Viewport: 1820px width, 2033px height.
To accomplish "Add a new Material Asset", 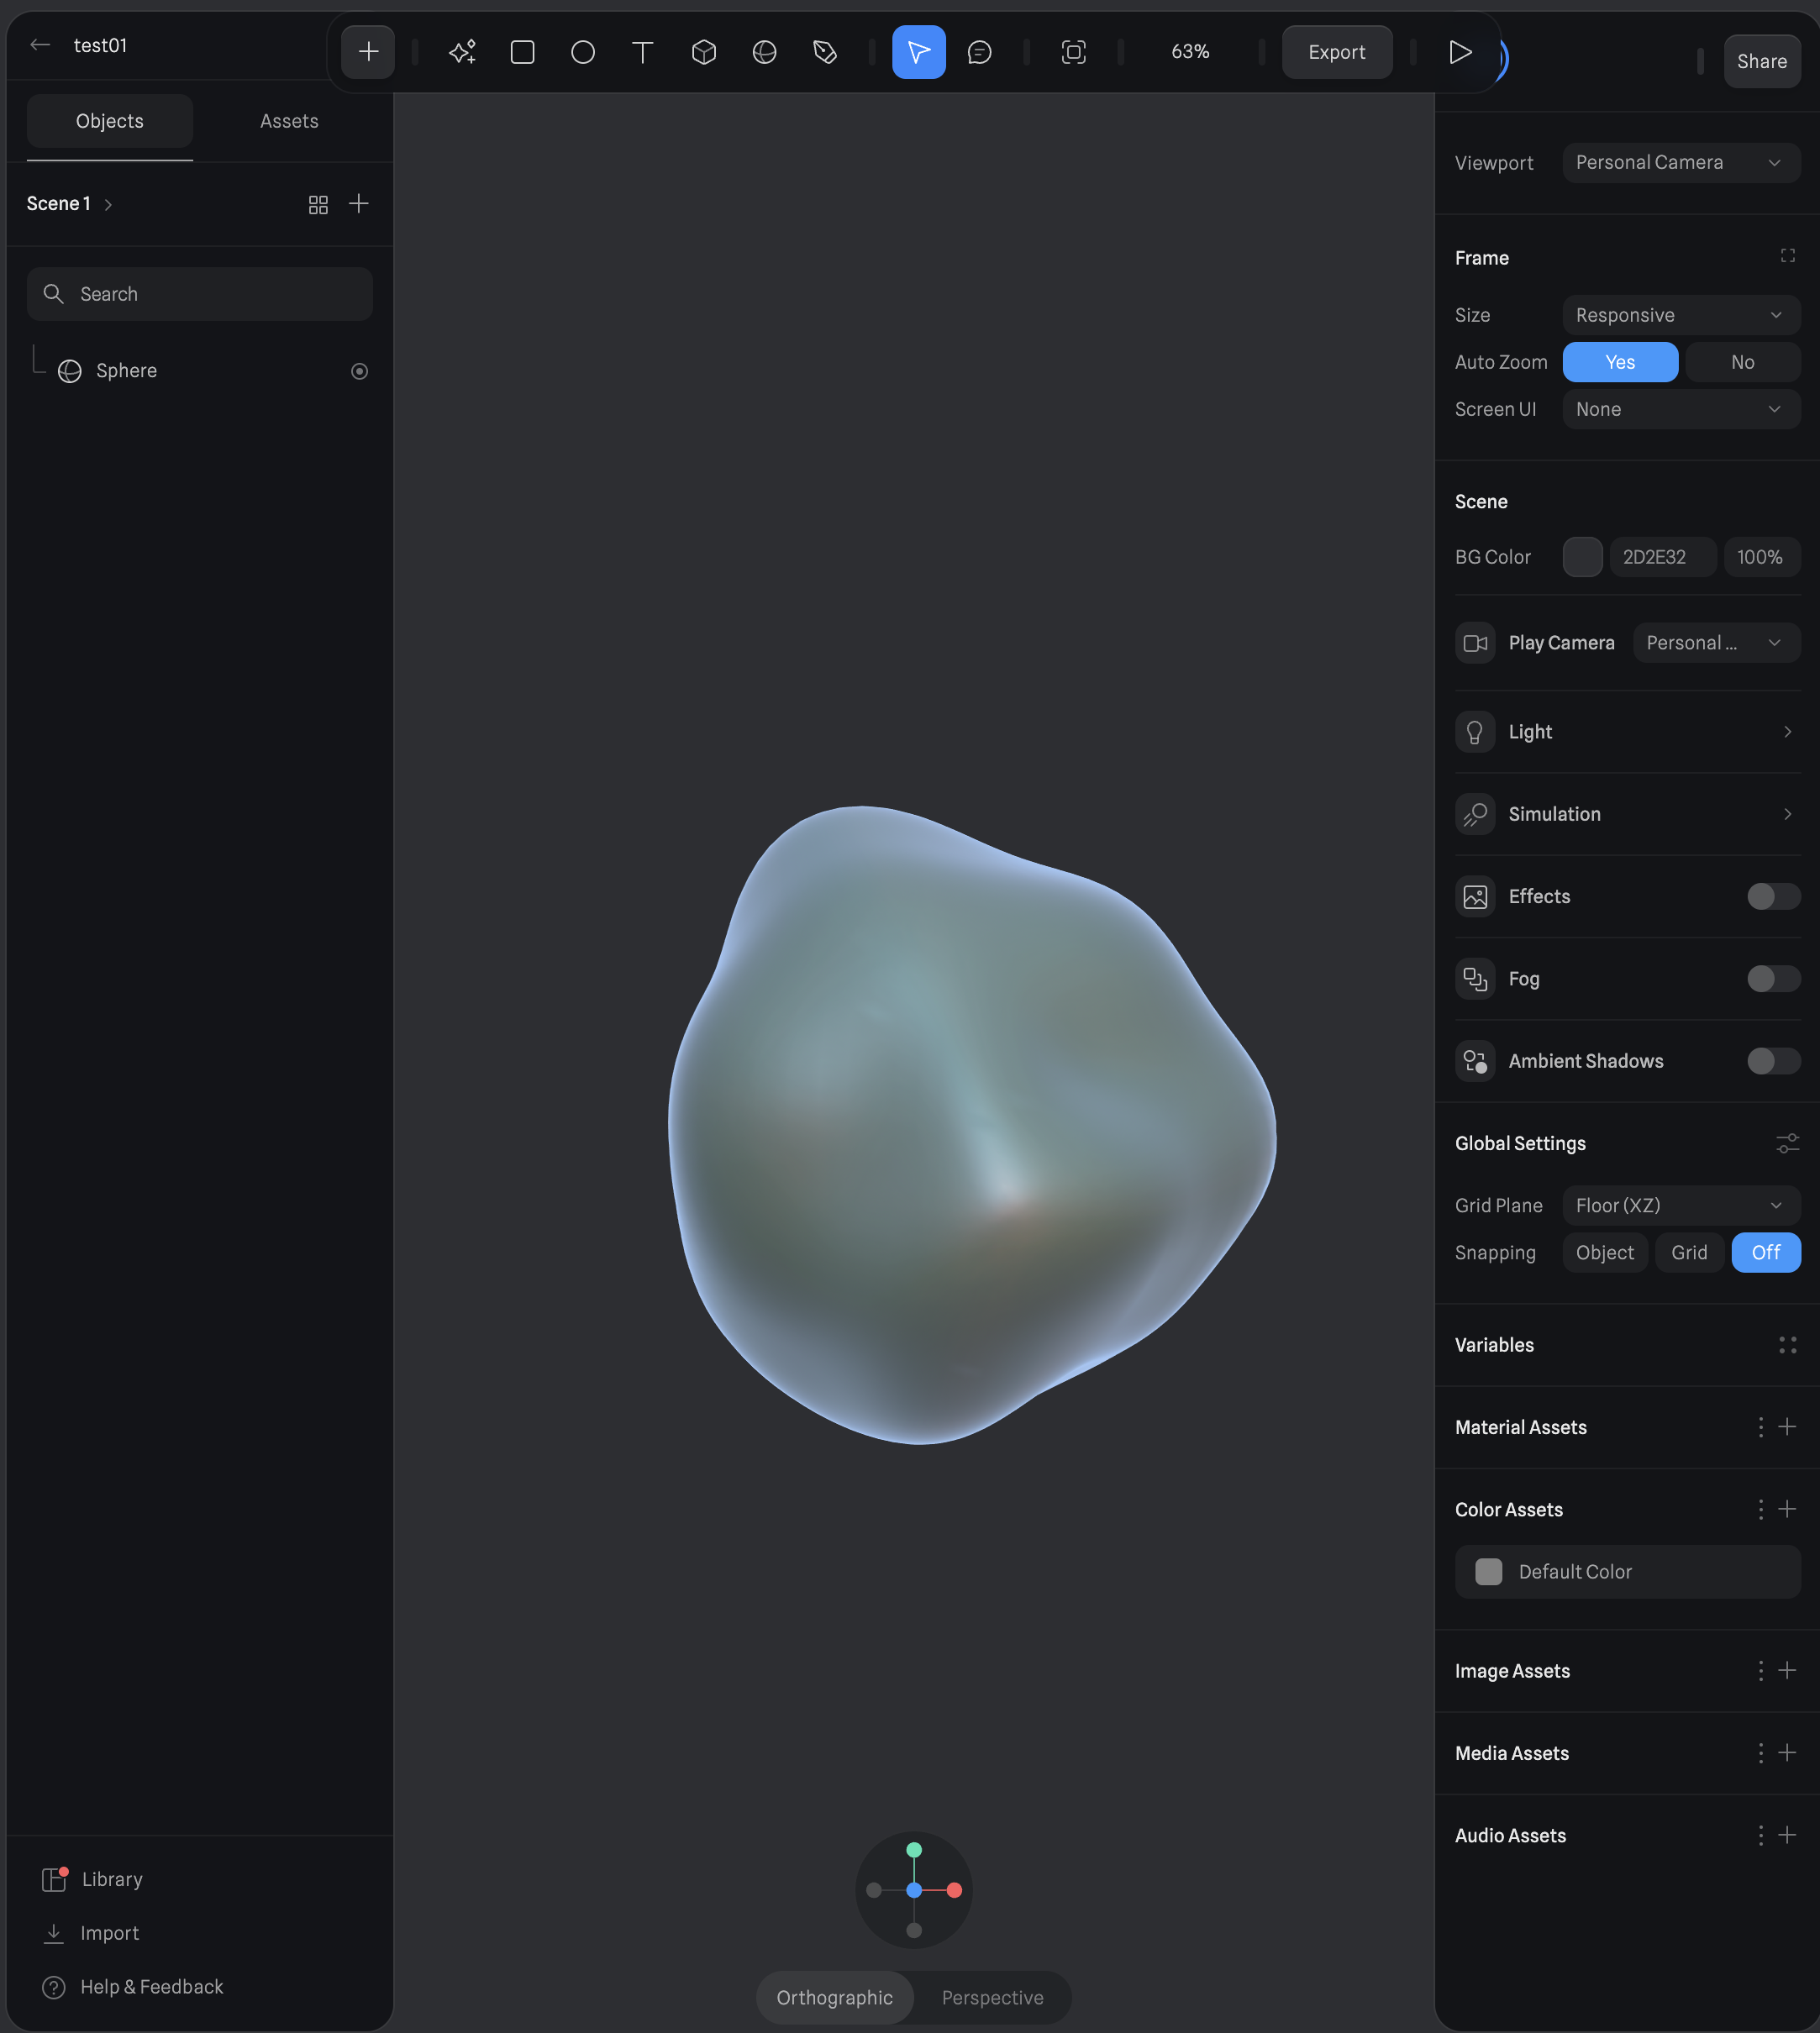I will pos(1787,1427).
